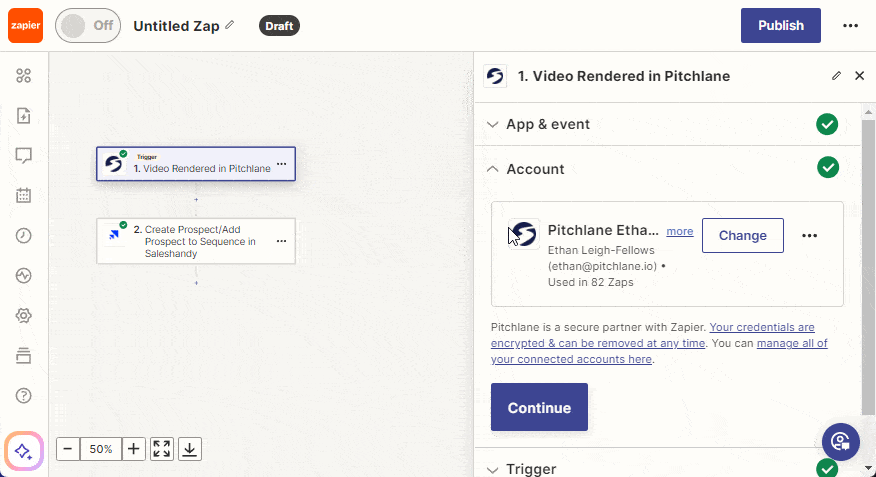Open the apps grid sidebar icon
This screenshot has width=876, height=477.
coord(23,75)
